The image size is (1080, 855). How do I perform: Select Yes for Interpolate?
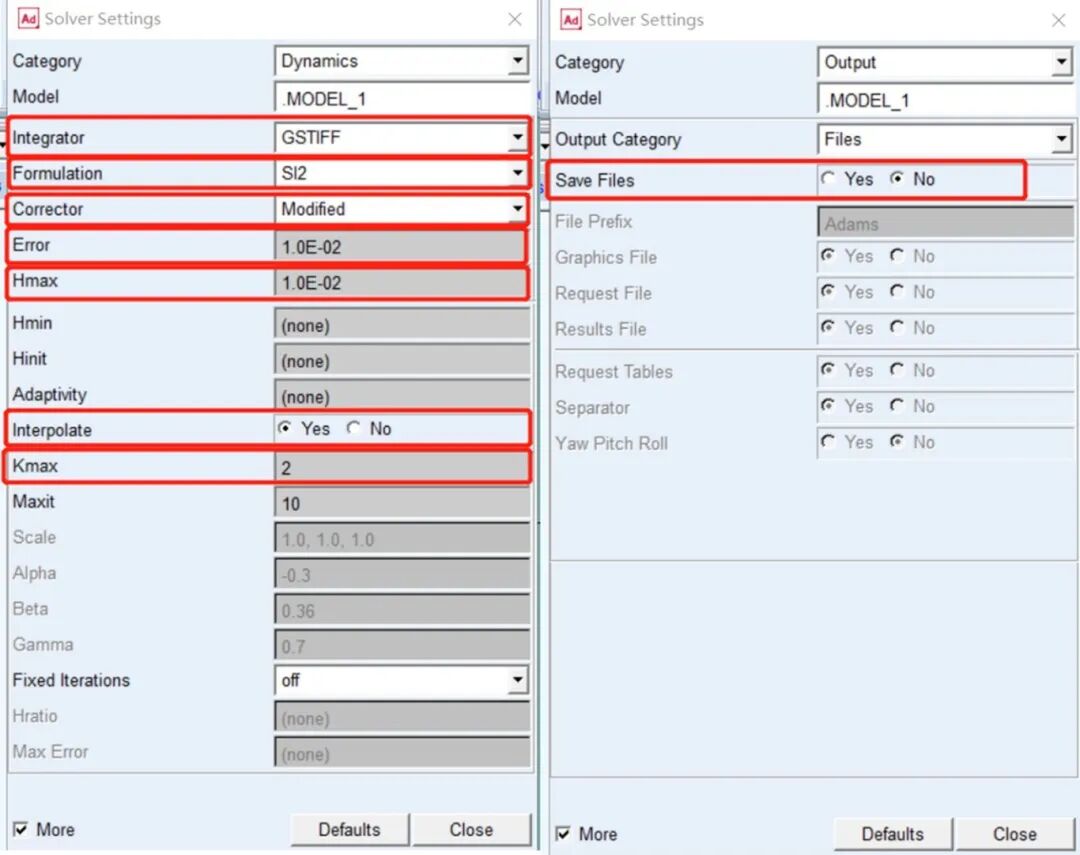(284, 429)
